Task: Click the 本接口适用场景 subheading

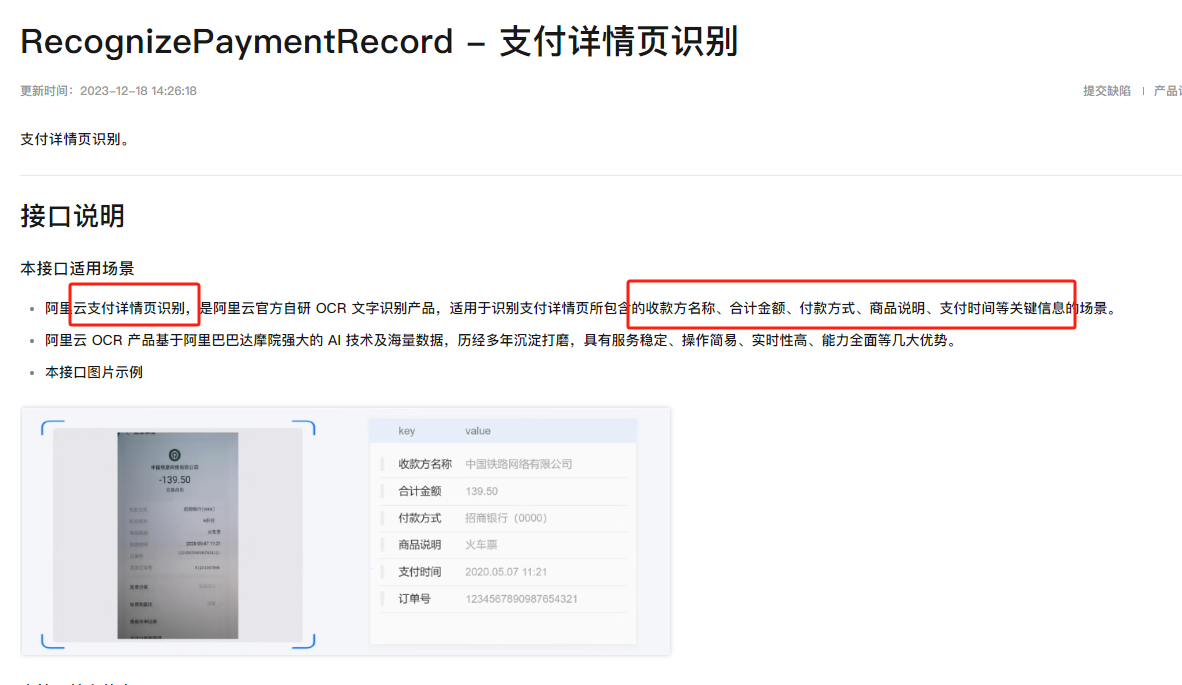Action: 77,268
